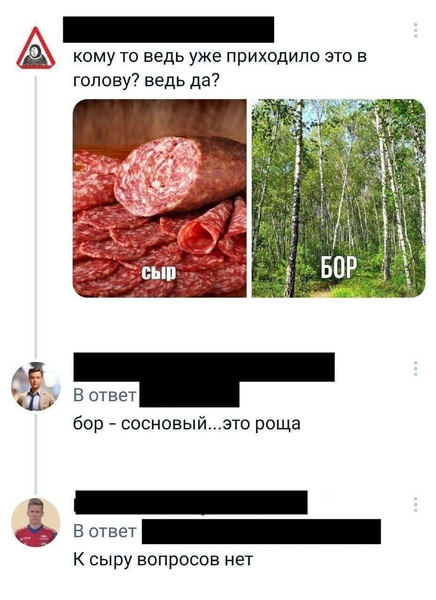Click the redacted name above 'К сыру вопросов нет'
The width and height of the screenshot is (436, 600).
pyautogui.click(x=191, y=502)
